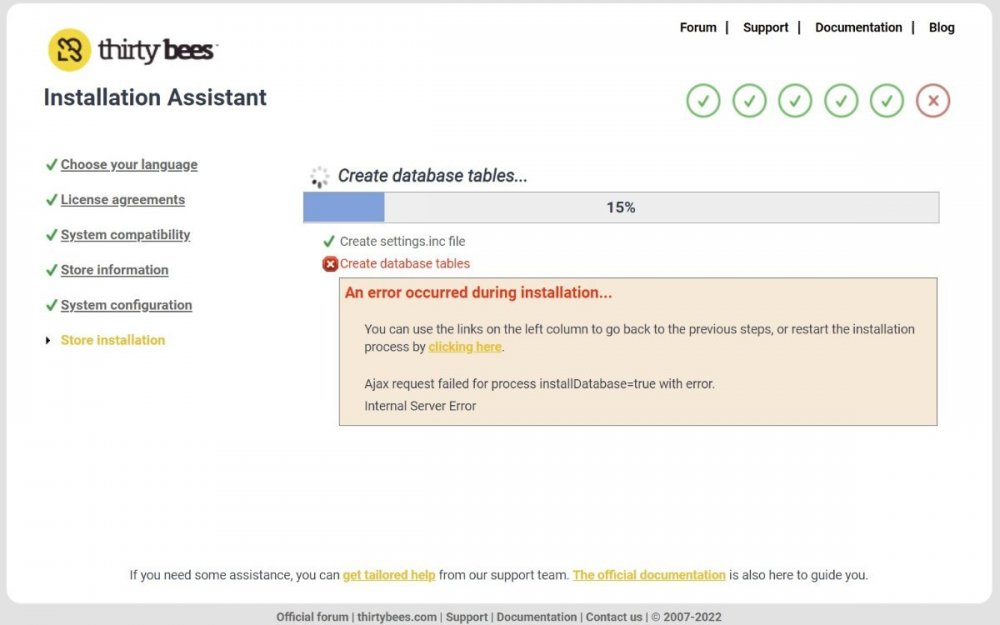This screenshot has height=625, width=1000.
Task: Open the Forum link in top navigation
Action: click(x=698, y=28)
